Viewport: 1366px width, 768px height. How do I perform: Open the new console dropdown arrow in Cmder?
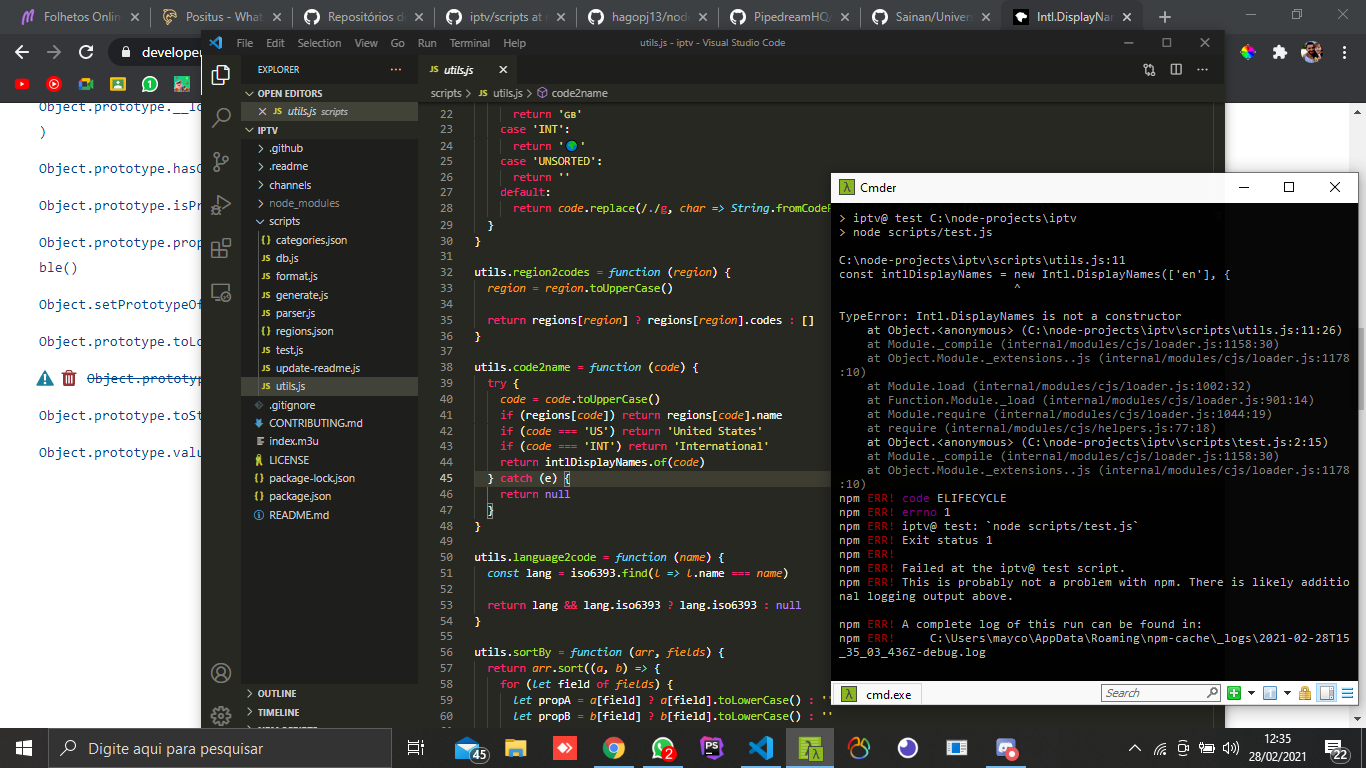pos(1249,693)
